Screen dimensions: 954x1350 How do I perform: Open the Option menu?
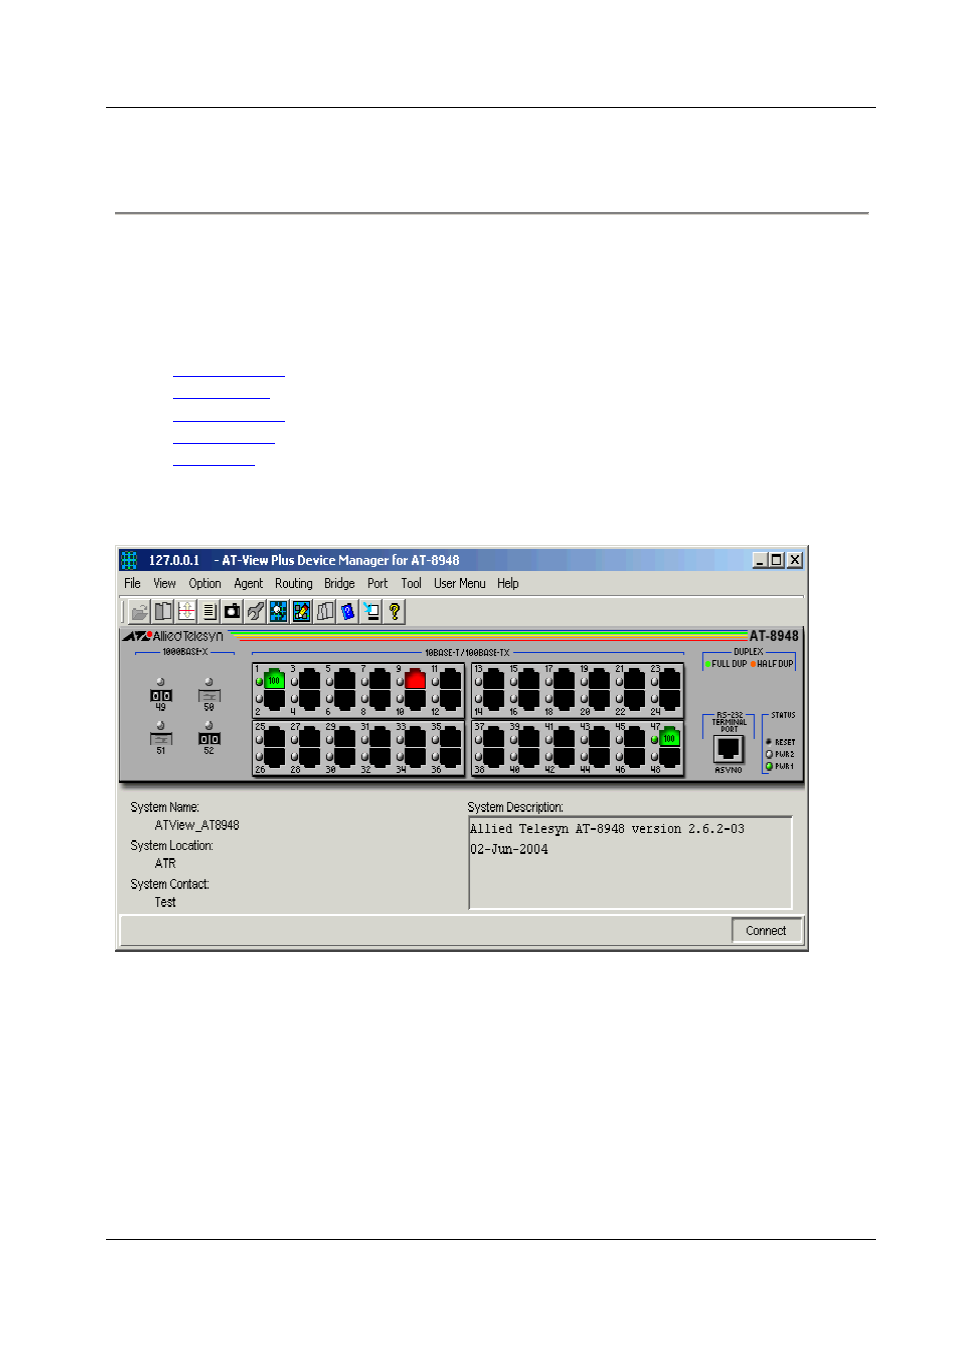click(205, 584)
